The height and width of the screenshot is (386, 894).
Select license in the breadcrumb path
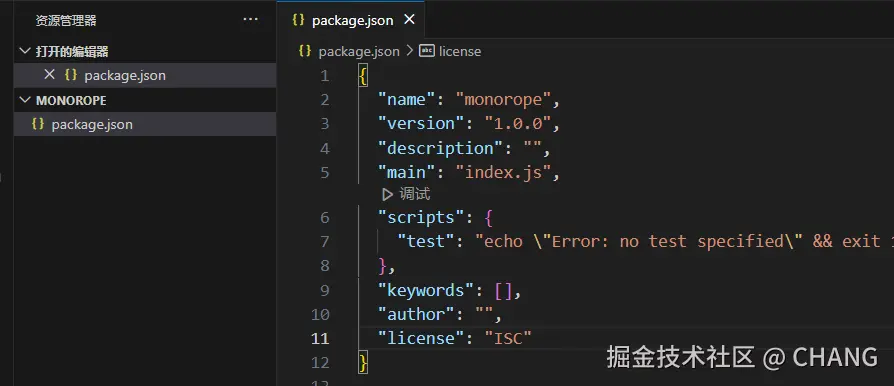tap(460, 51)
